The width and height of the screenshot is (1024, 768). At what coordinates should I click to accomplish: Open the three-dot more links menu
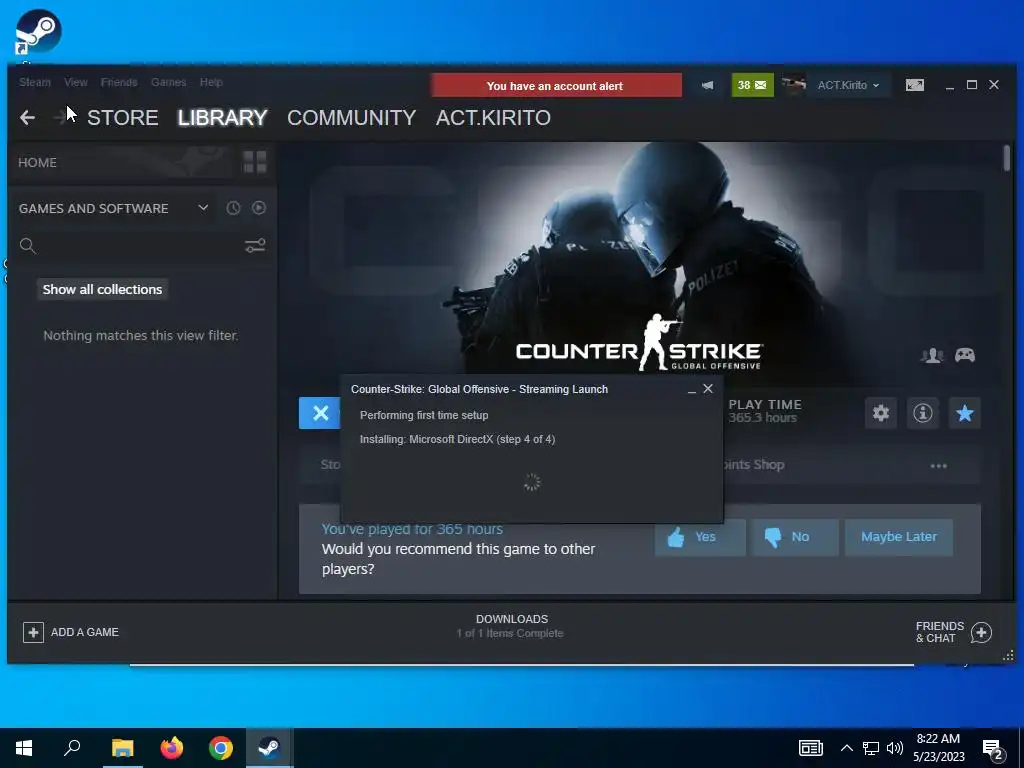[938, 466]
